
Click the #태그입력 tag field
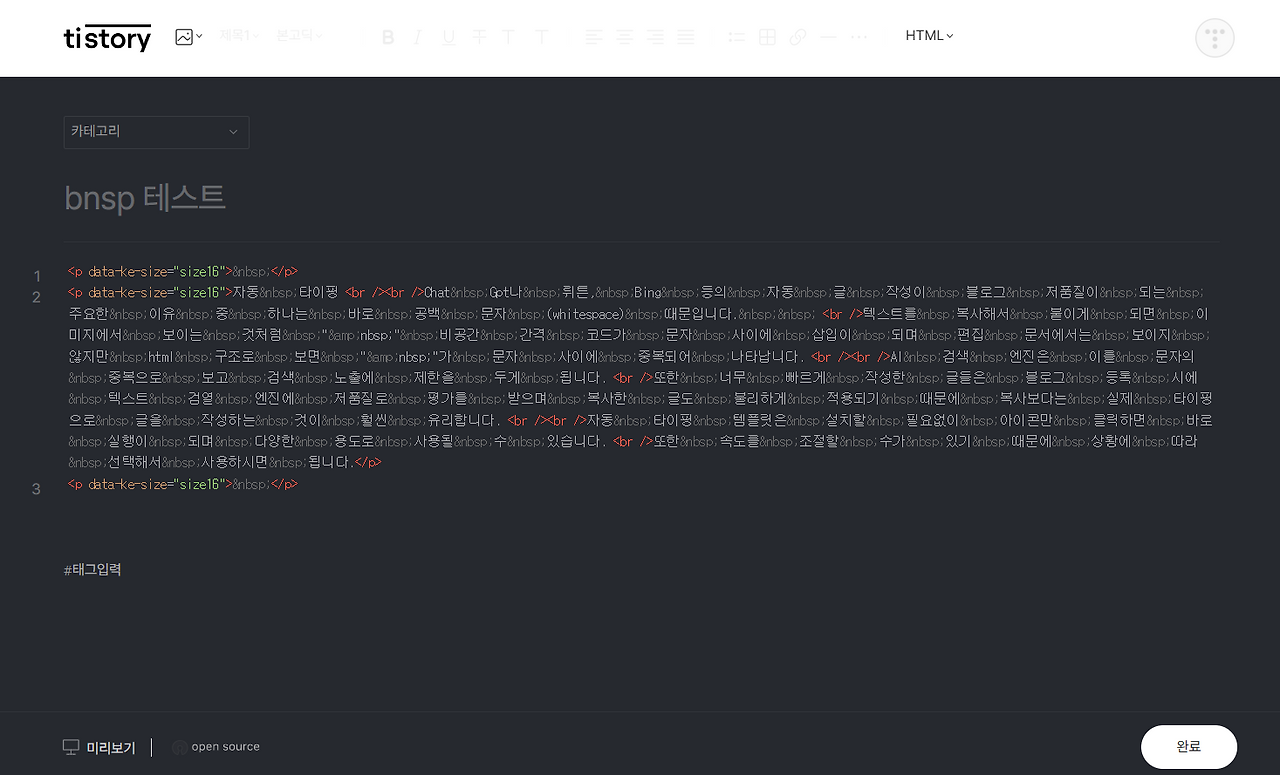point(93,570)
